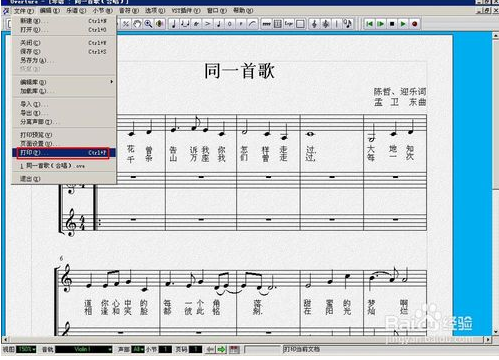This screenshot has height=360, width=499.
Task: Choose 另存为 from the file menu
Action: (64, 60)
